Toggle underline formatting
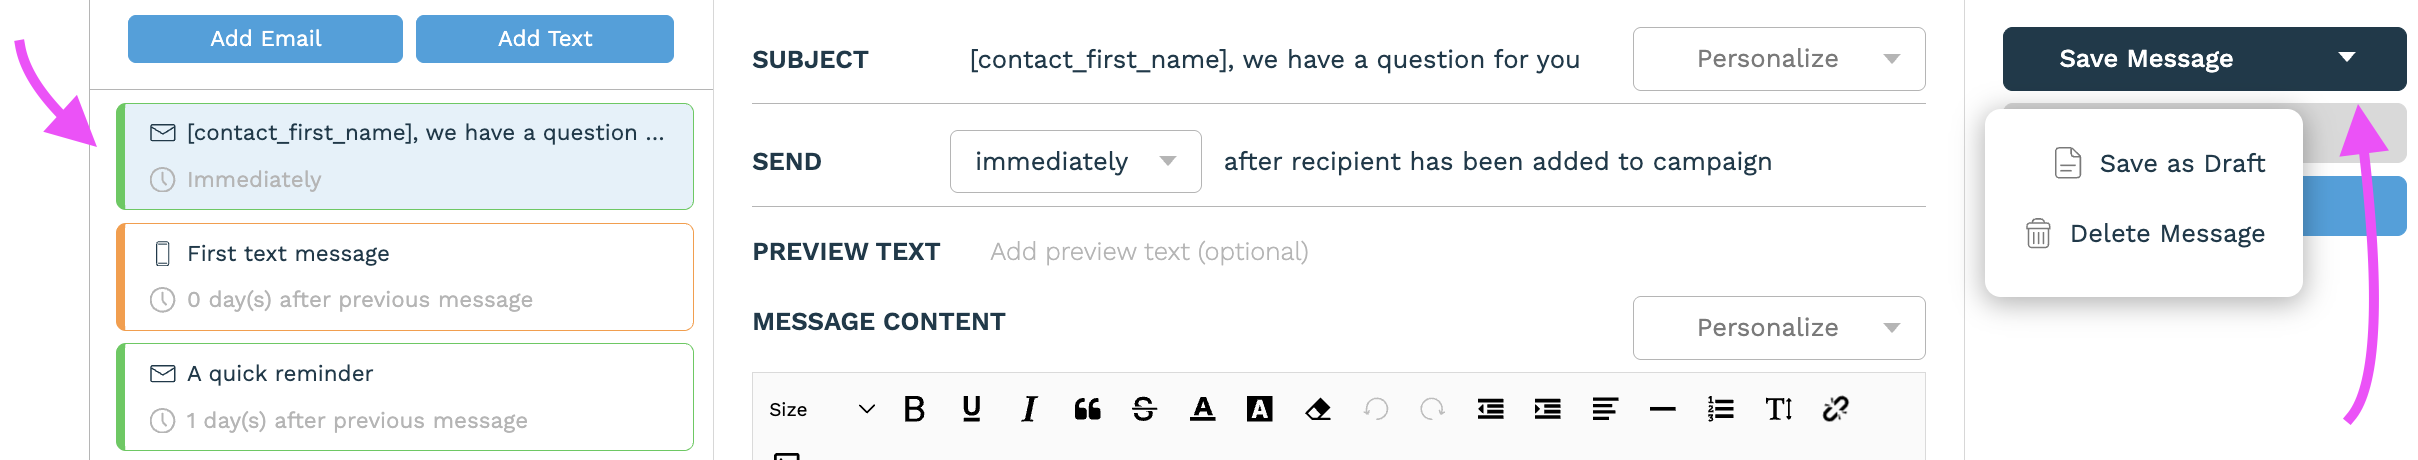This screenshot has height=460, width=2418. pyautogui.click(x=971, y=409)
